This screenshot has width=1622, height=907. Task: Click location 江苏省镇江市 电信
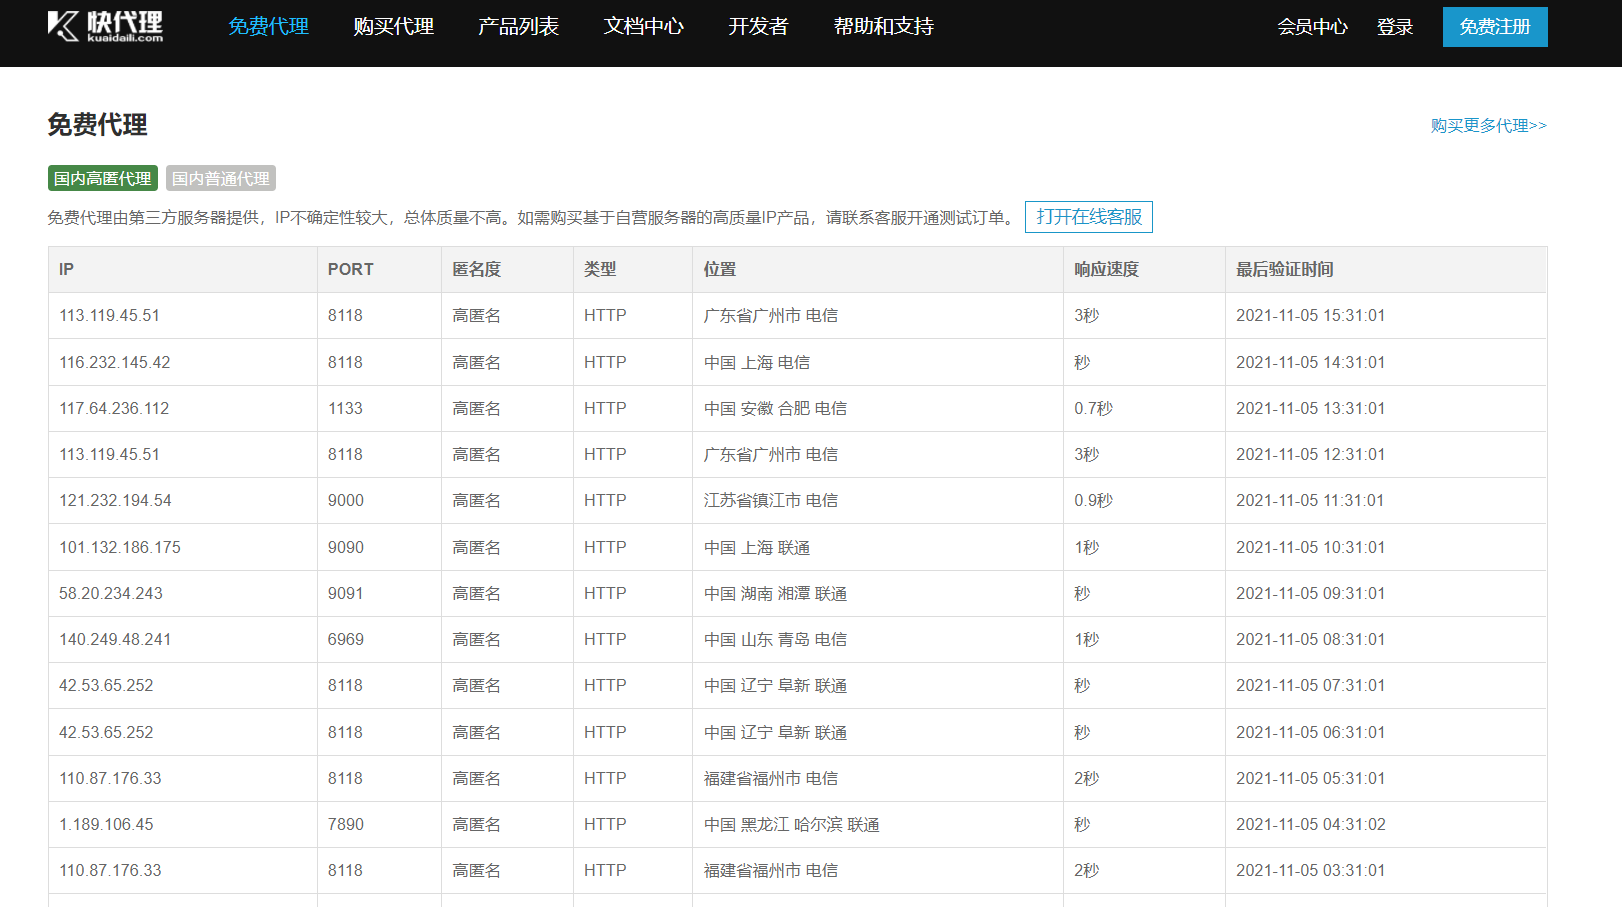click(771, 500)
